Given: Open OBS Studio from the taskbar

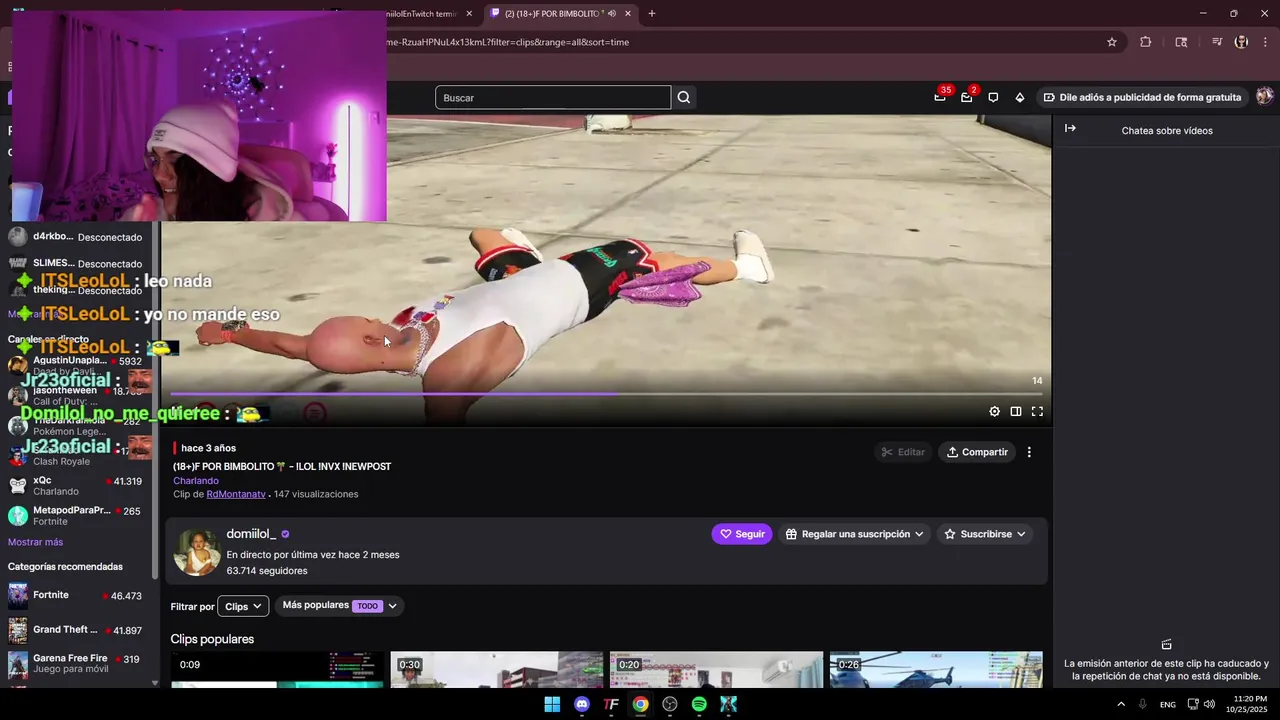Looking at the screenshot, I should point(670,704).
